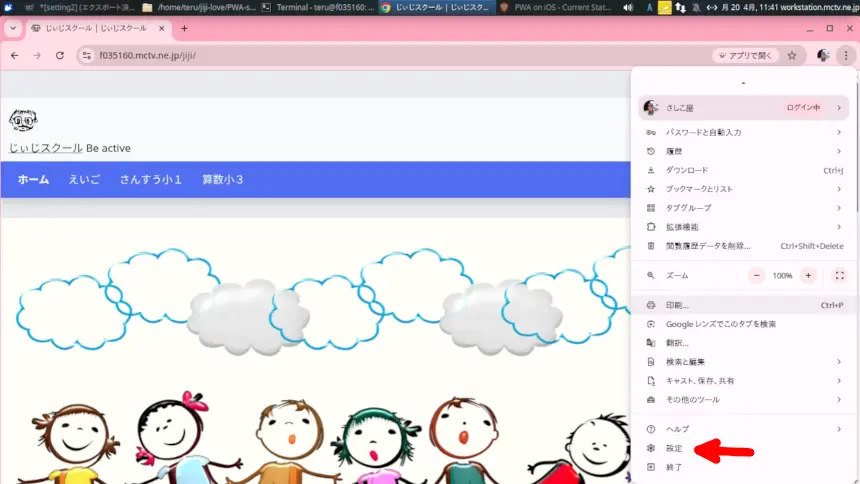Screen dimensions: 860x484
Task: Click the じぃじスクール site logo image
Action: point(23,120)
